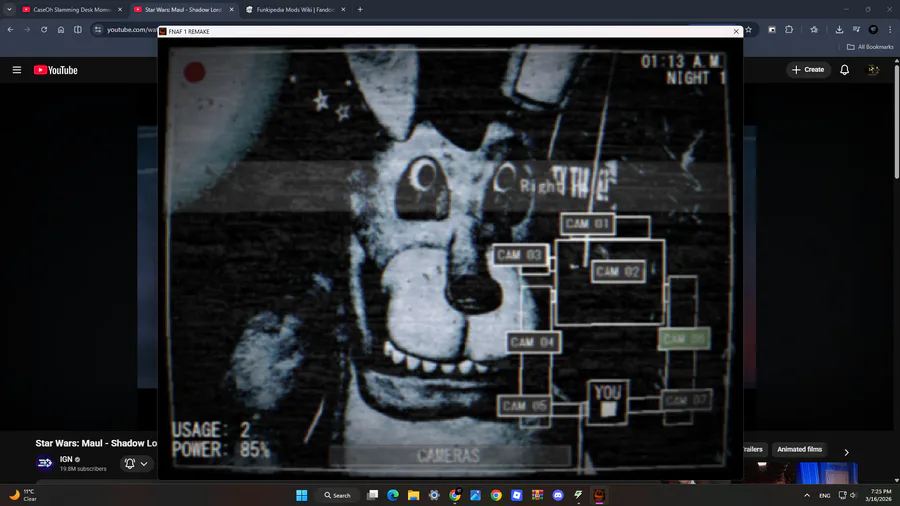Go forward in browser history

pos(27,29)
